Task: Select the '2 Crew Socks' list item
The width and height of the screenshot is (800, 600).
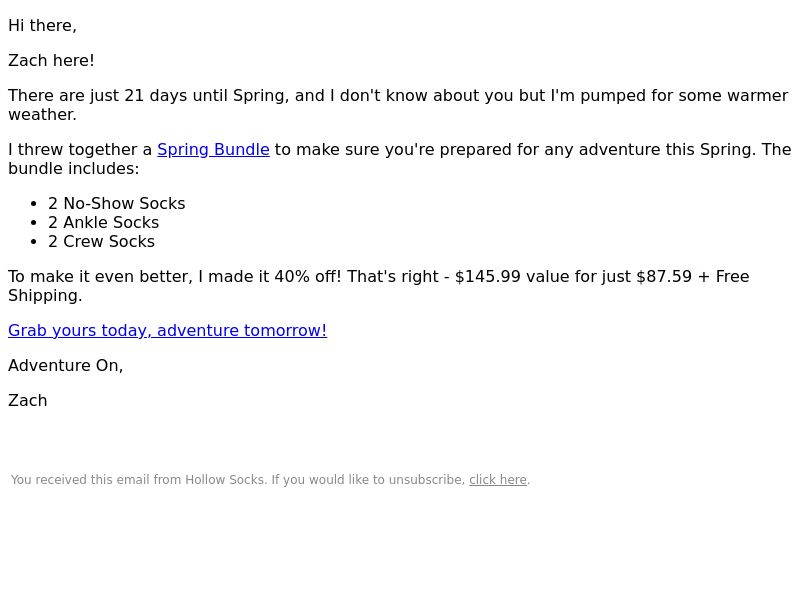Action: (x=101, y=241)
